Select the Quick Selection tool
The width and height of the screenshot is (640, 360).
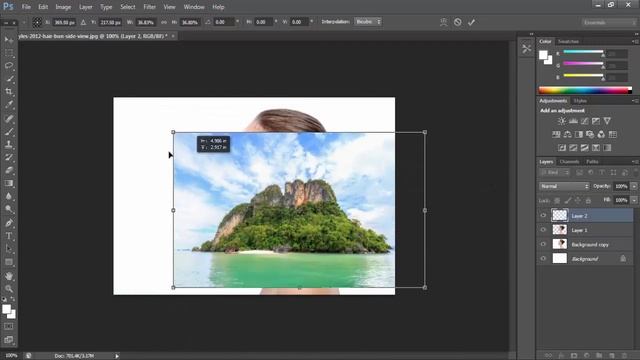coord(9,79)
